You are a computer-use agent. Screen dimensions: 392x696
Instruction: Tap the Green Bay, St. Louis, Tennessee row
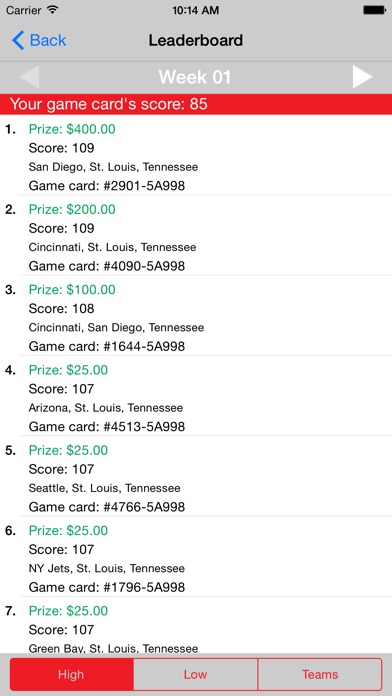pos(196,625)
